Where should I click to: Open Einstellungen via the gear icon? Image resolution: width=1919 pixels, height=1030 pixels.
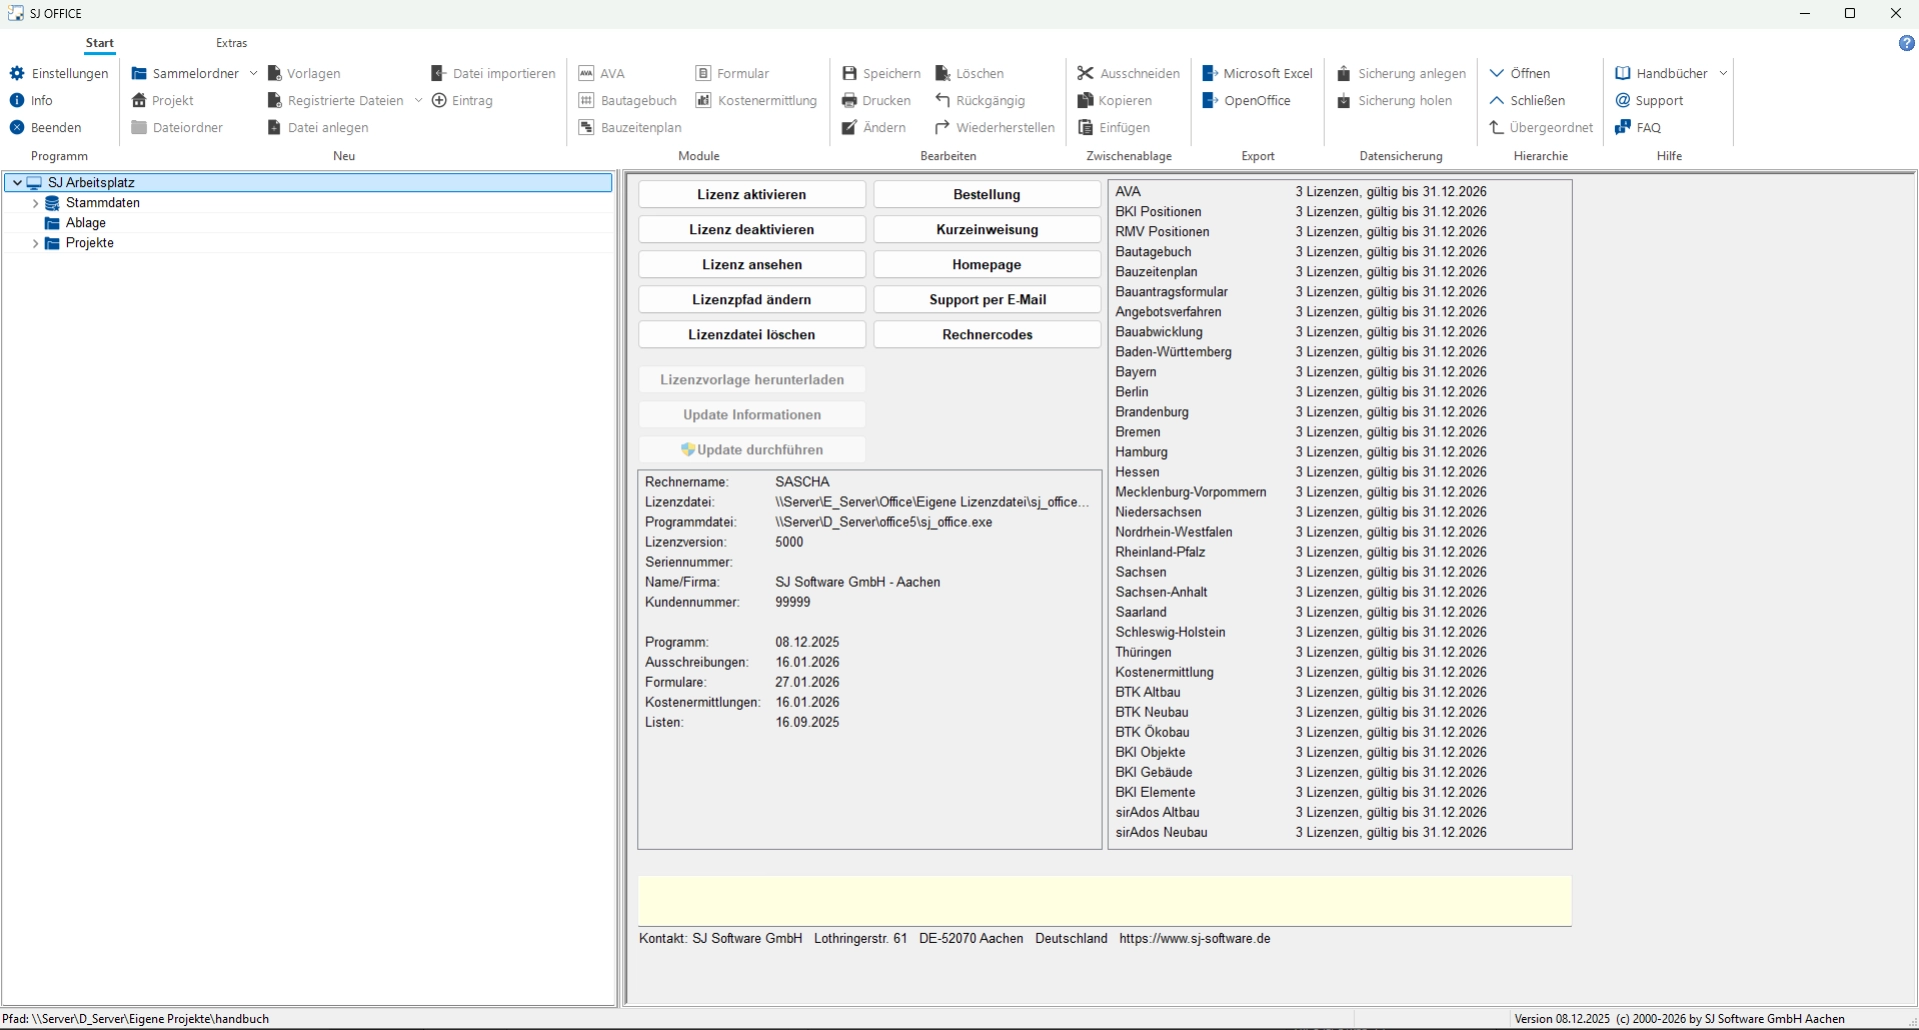click(17, 74)
